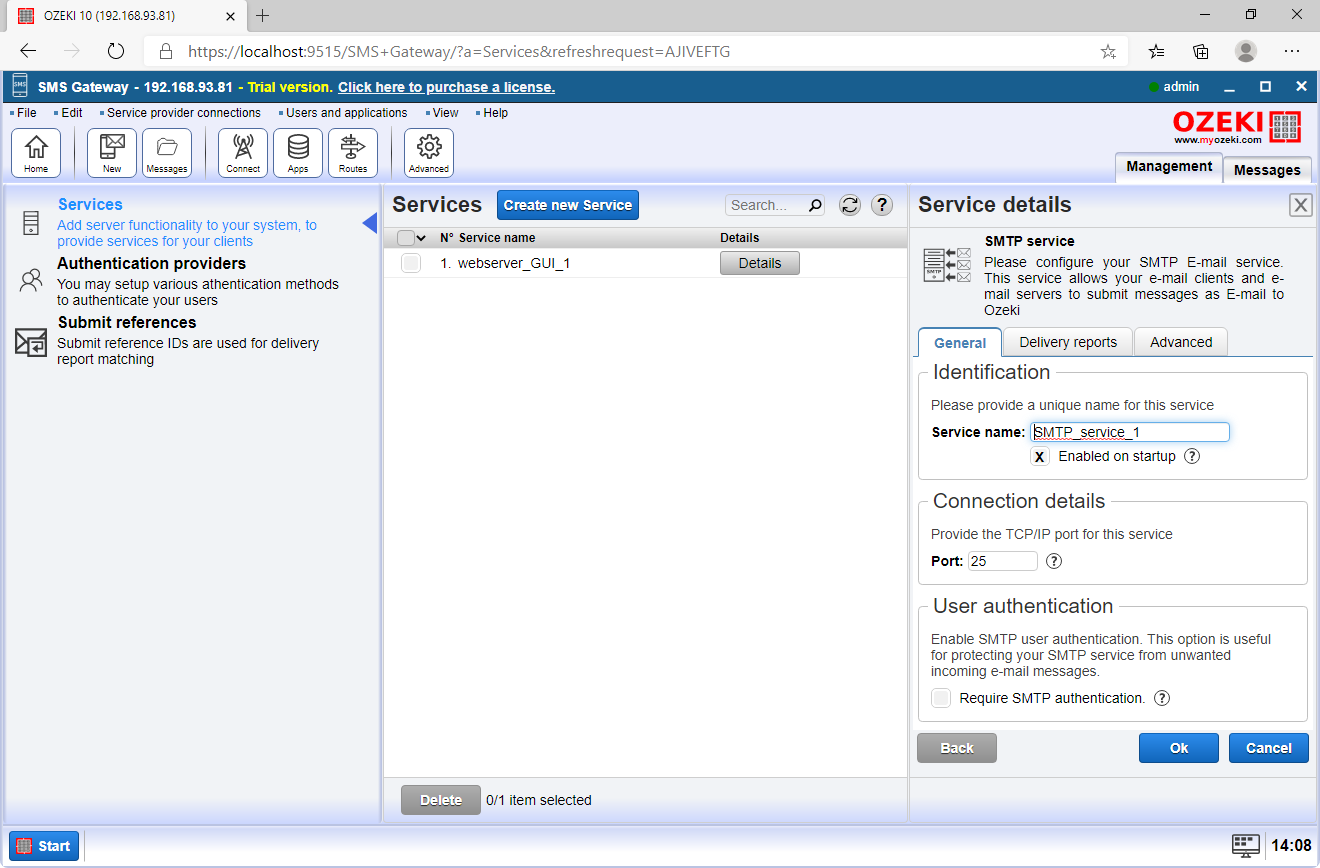The height and width of the screenshot is (868, 1320).
Task: Select the Connect antenna icon
Action: coord(242,152)
